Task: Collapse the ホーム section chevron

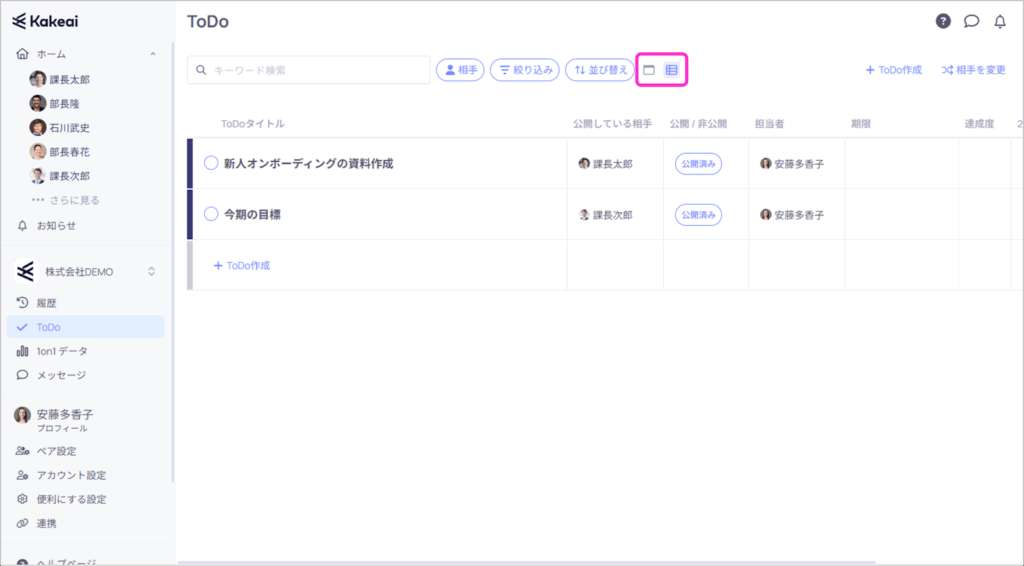Action: [x=153, y=54]
